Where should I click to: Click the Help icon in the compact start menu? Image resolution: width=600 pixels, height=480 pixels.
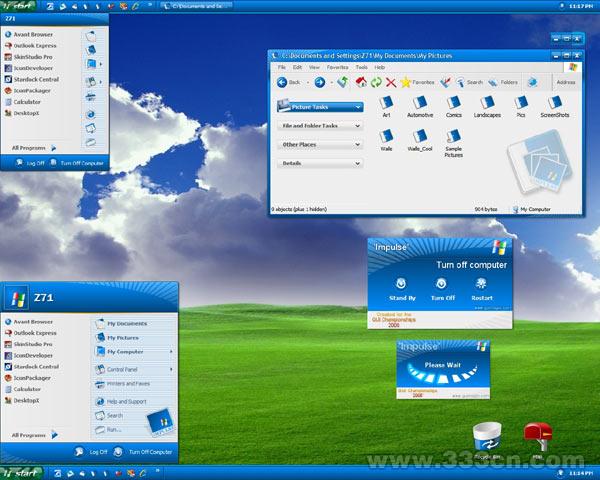(90, 114)
